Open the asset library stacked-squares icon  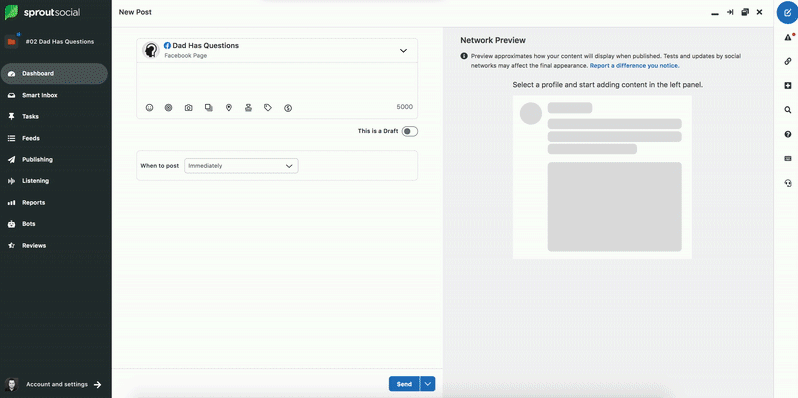pos(209,108)
